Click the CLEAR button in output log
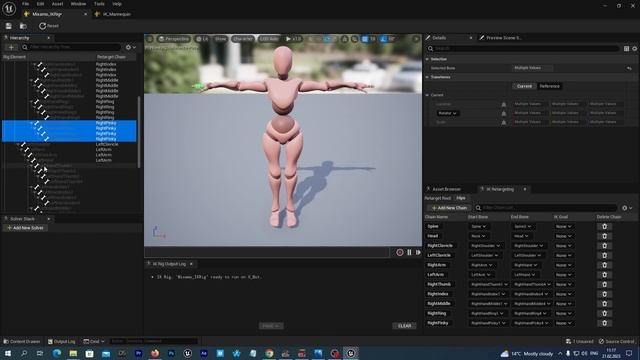Screen dimensions: 640x360 coord(404,326)
